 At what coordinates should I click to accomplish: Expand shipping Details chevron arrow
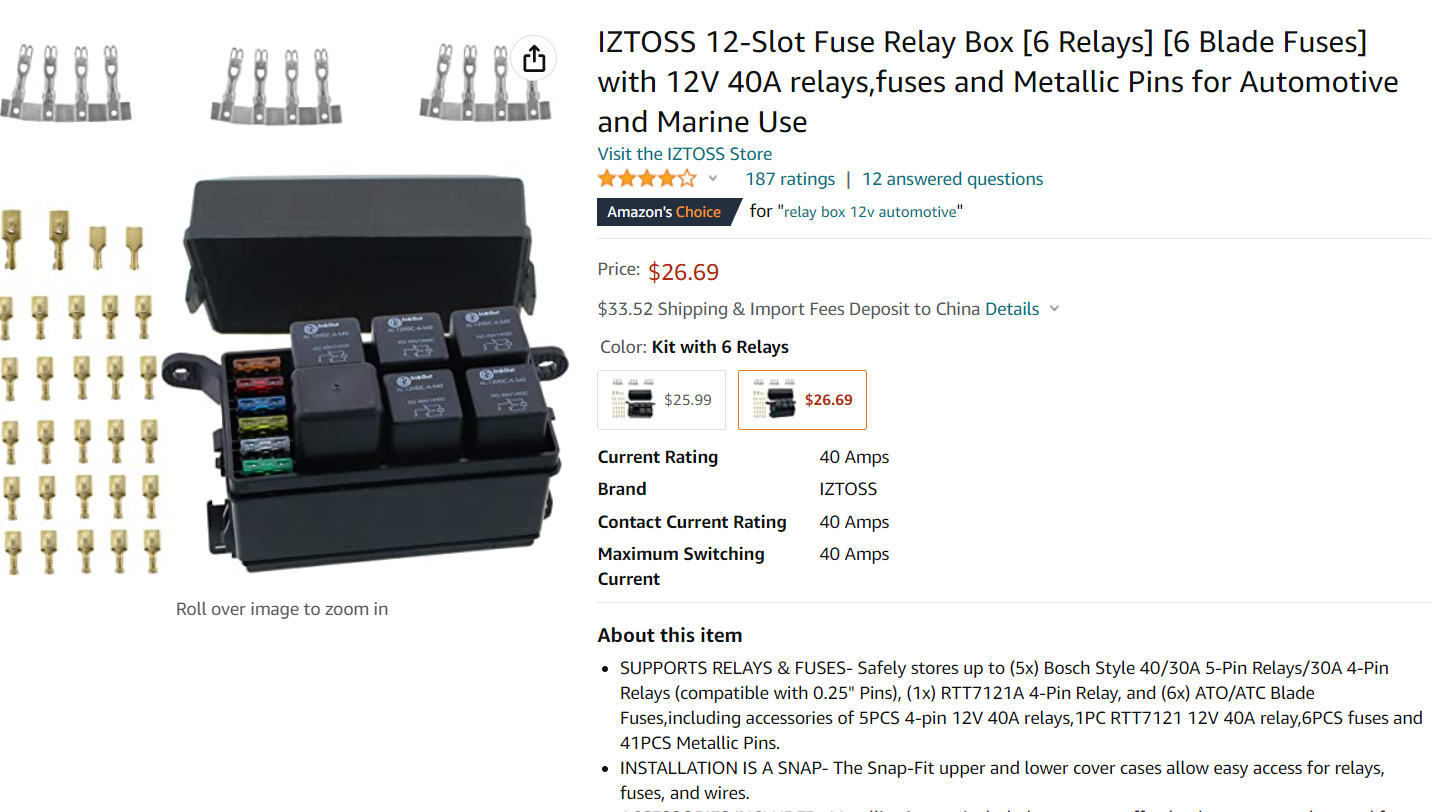[1053, 309]
